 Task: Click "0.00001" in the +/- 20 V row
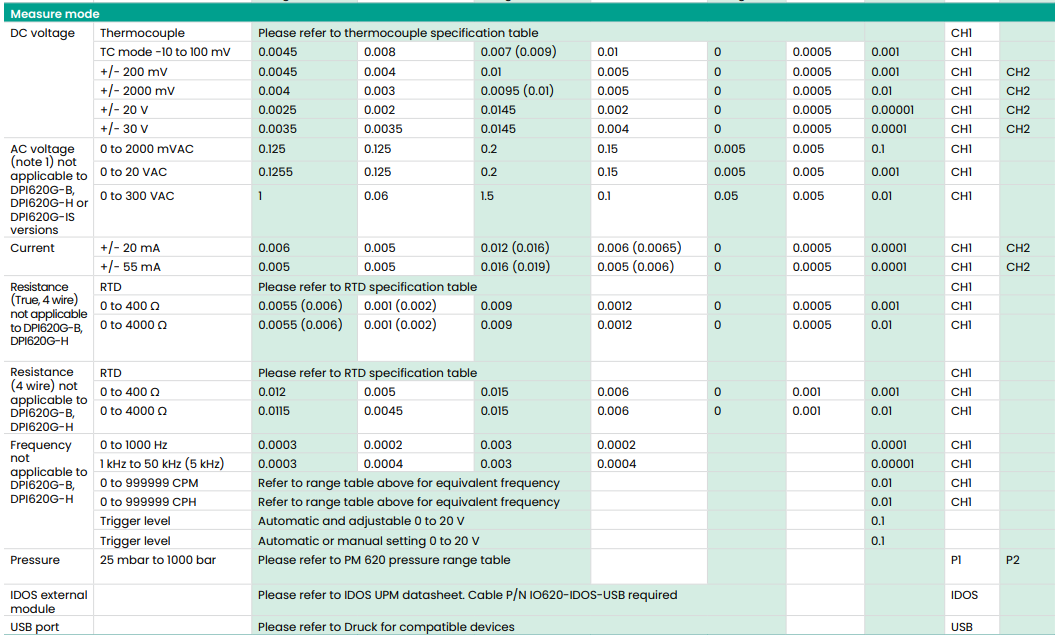coord(892,109)
